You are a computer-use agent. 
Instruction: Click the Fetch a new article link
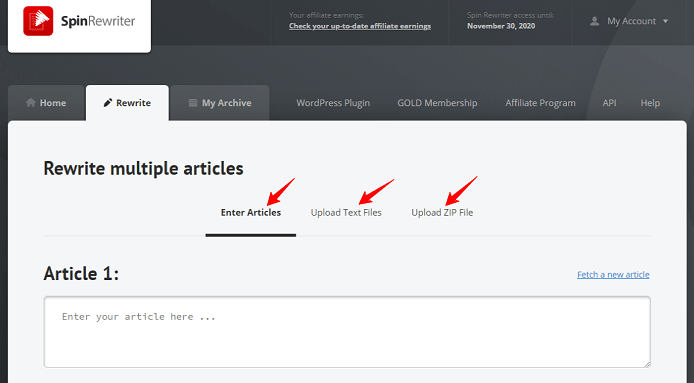coord(613,275)
